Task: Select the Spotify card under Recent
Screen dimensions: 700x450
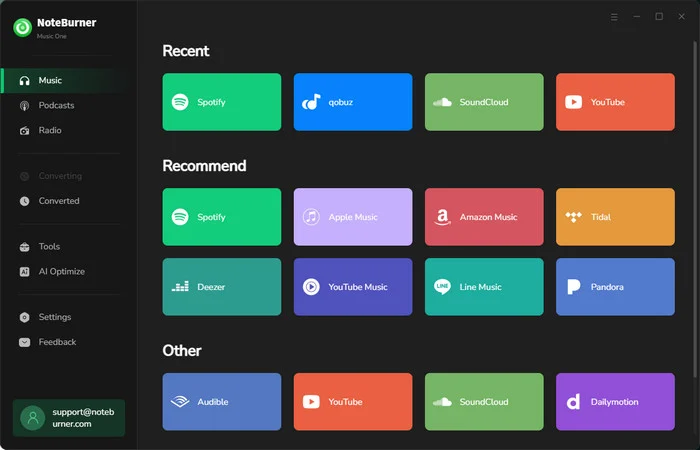Action: pyautogui.click(x=222, y=102)
